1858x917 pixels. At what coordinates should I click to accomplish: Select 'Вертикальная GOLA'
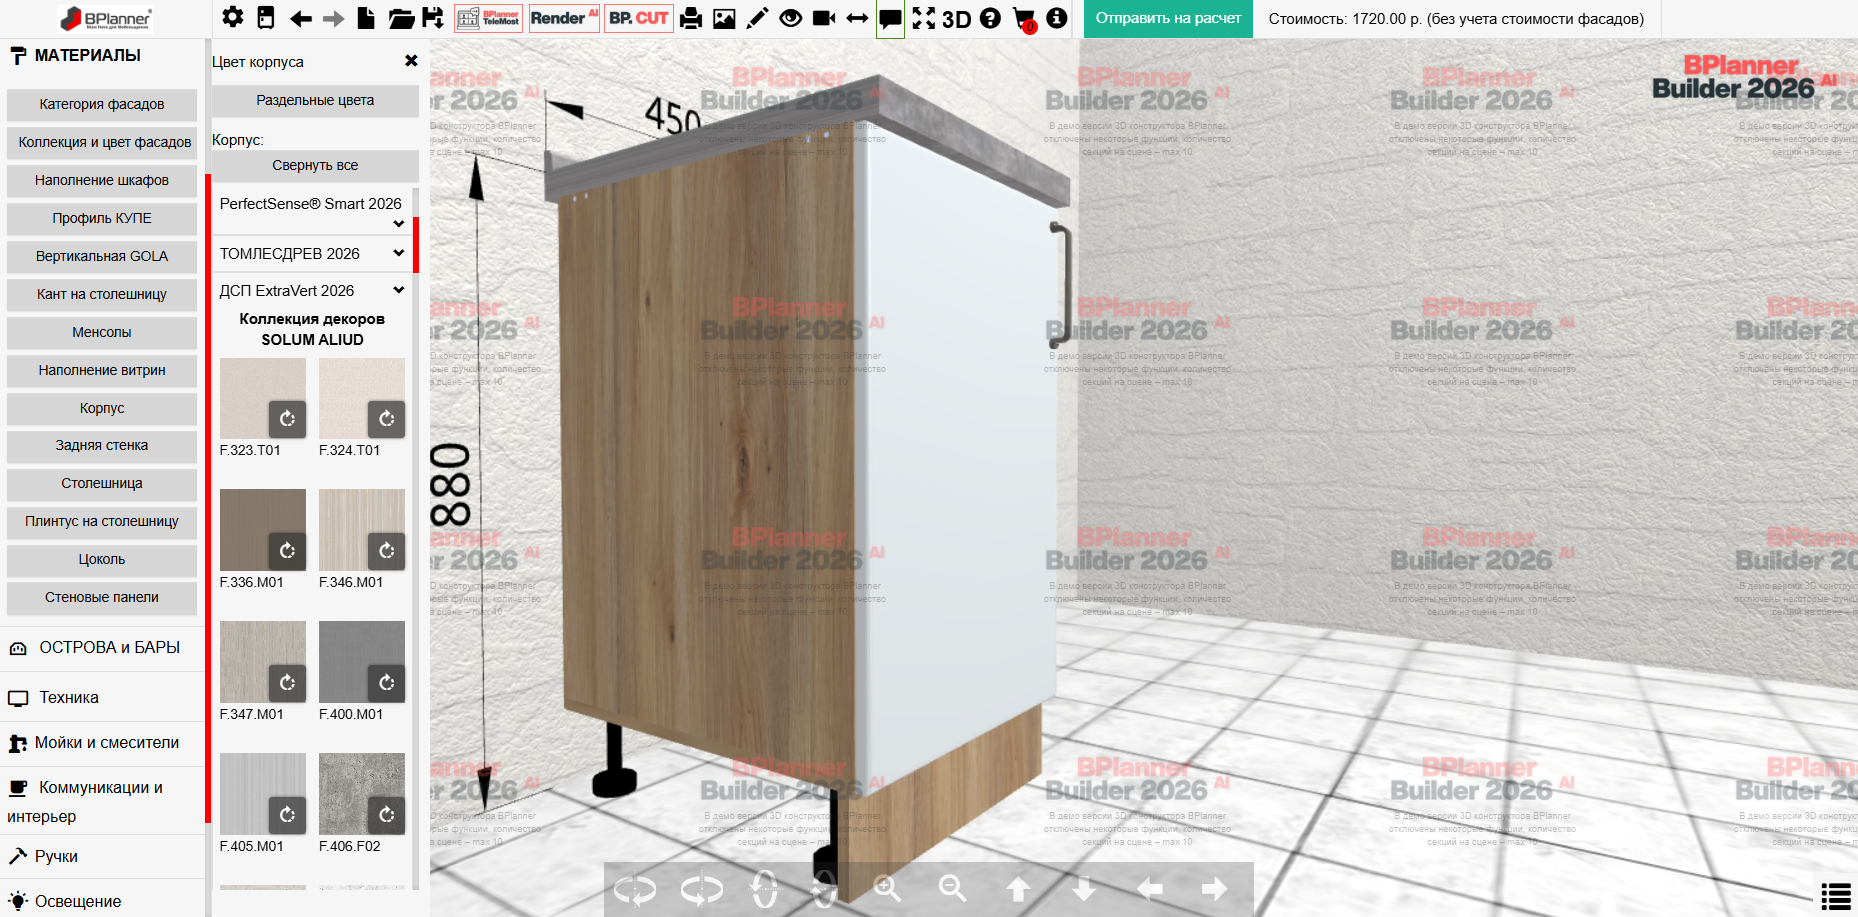point(102,256)
